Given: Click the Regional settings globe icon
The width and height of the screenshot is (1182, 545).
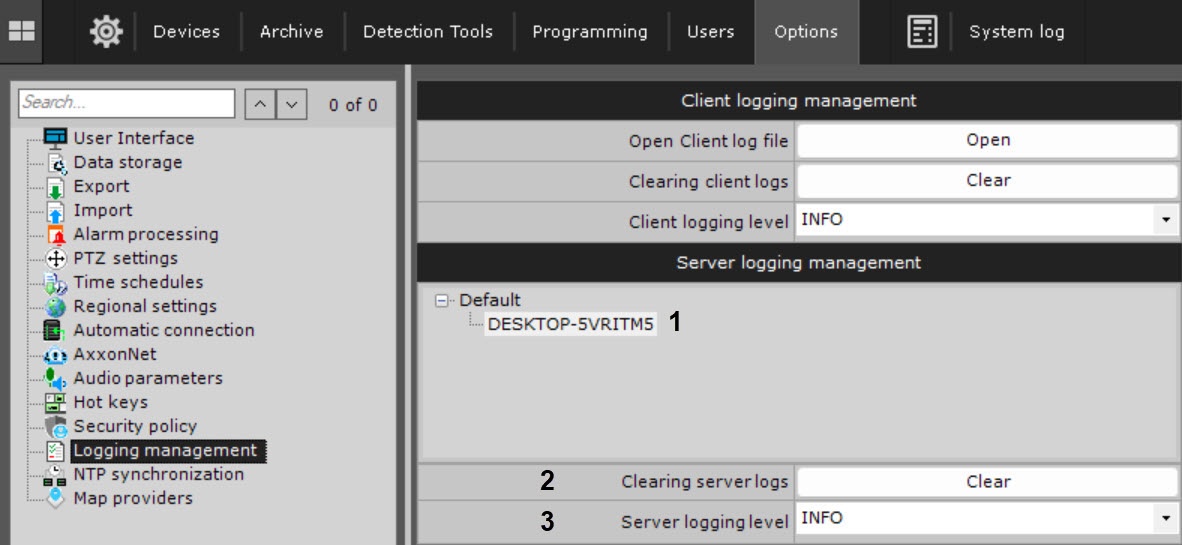Looking at the screenshot, I should [x=55, y=307].
